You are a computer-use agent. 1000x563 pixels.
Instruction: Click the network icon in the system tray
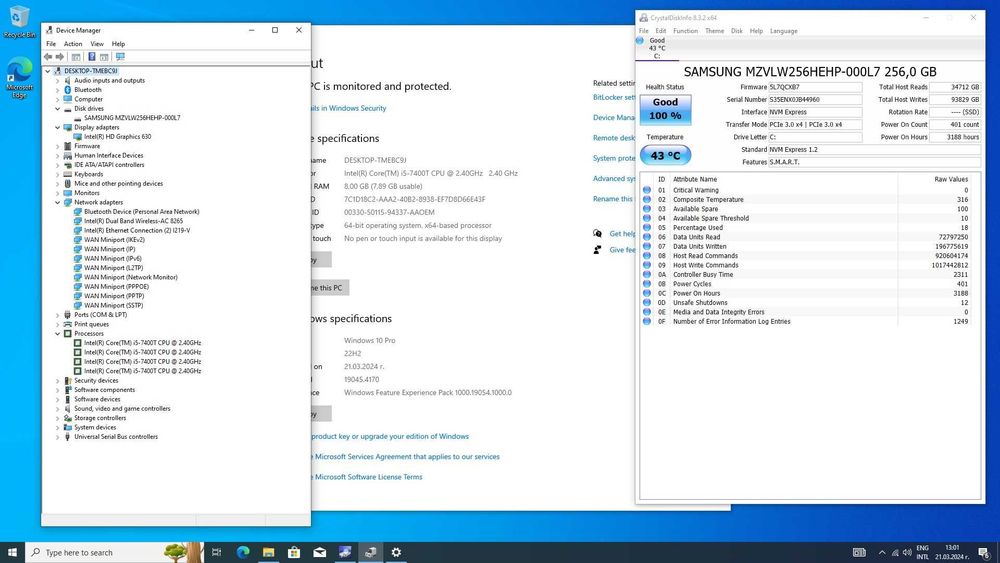point(895,553)
